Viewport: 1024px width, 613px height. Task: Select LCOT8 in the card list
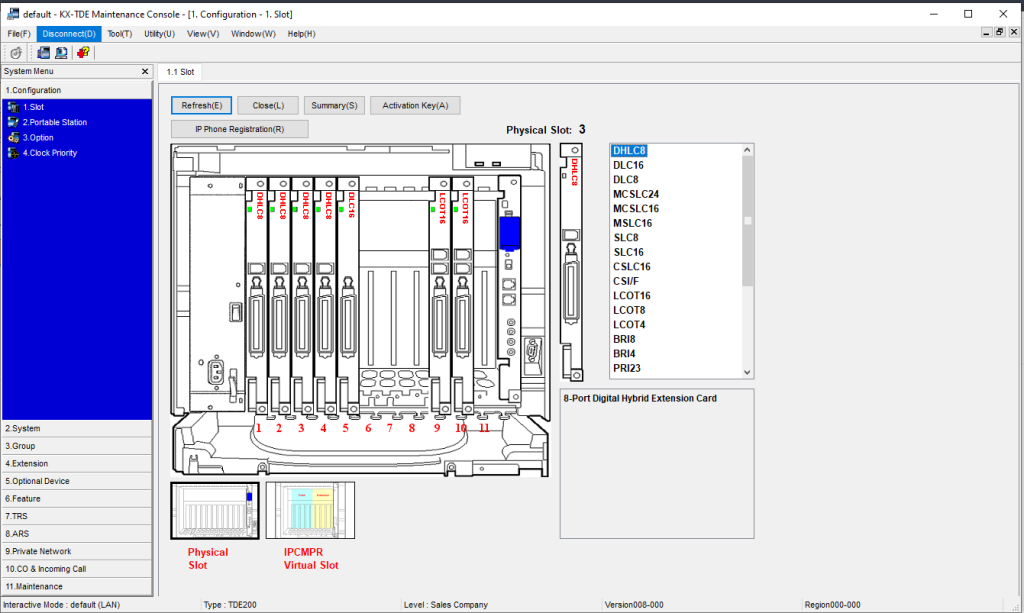[x=630, y=310]
